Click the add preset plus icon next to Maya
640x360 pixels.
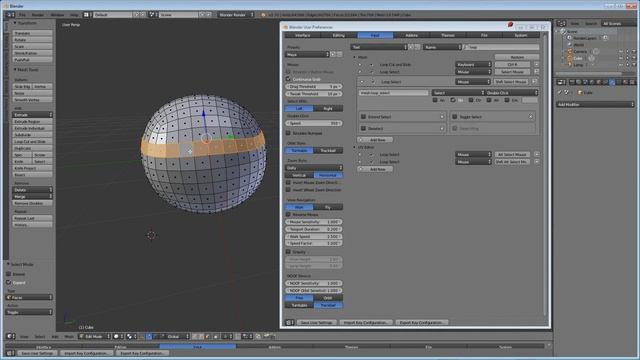pyautogui.click(x=333, y=54)
